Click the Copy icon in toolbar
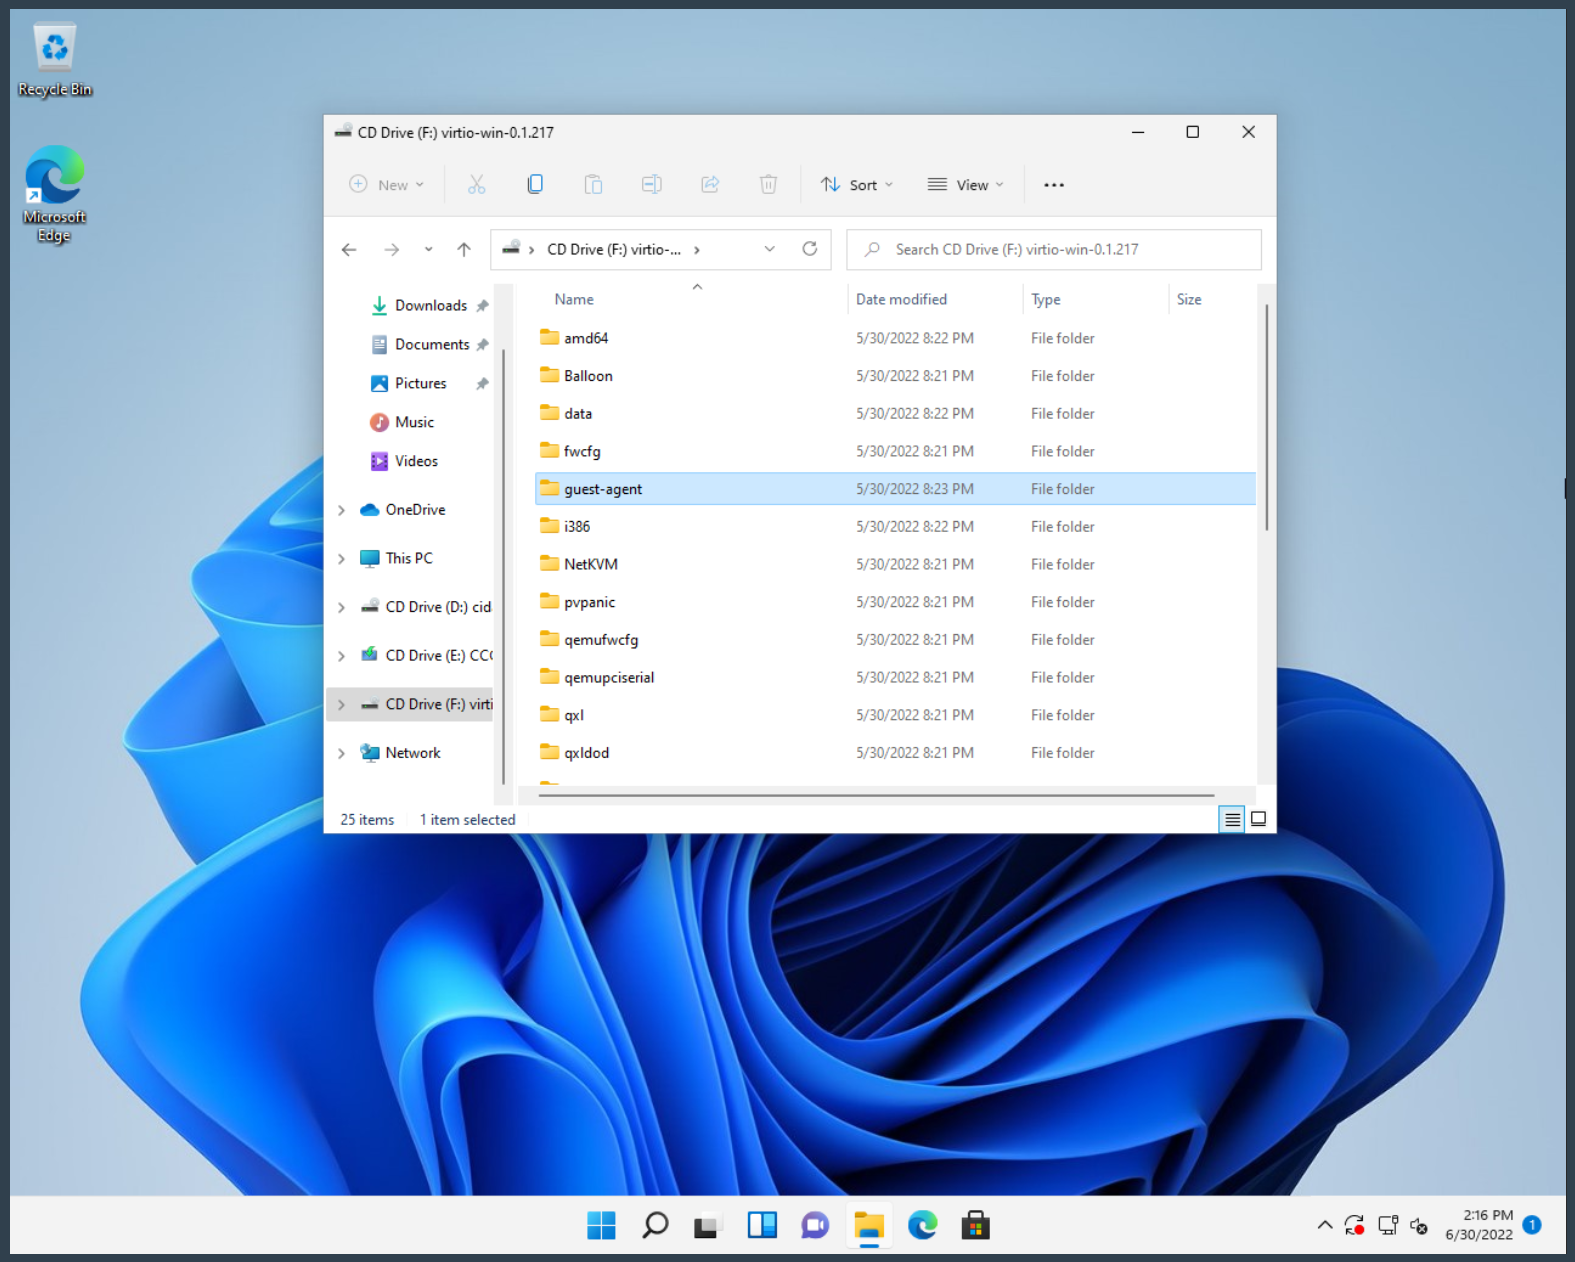Image resolution: width=1575 pixels, height=1262 pixels. tap(535, 184)
